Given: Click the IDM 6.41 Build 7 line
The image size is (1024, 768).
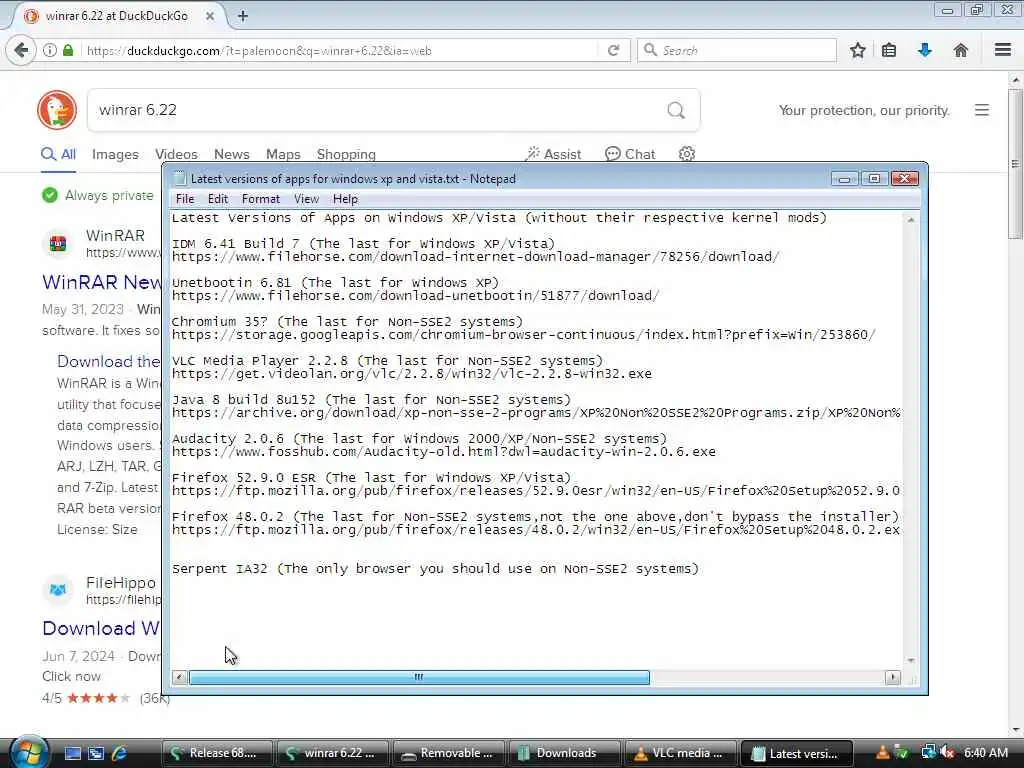Looking at the screenshot, I should point(363,244).
